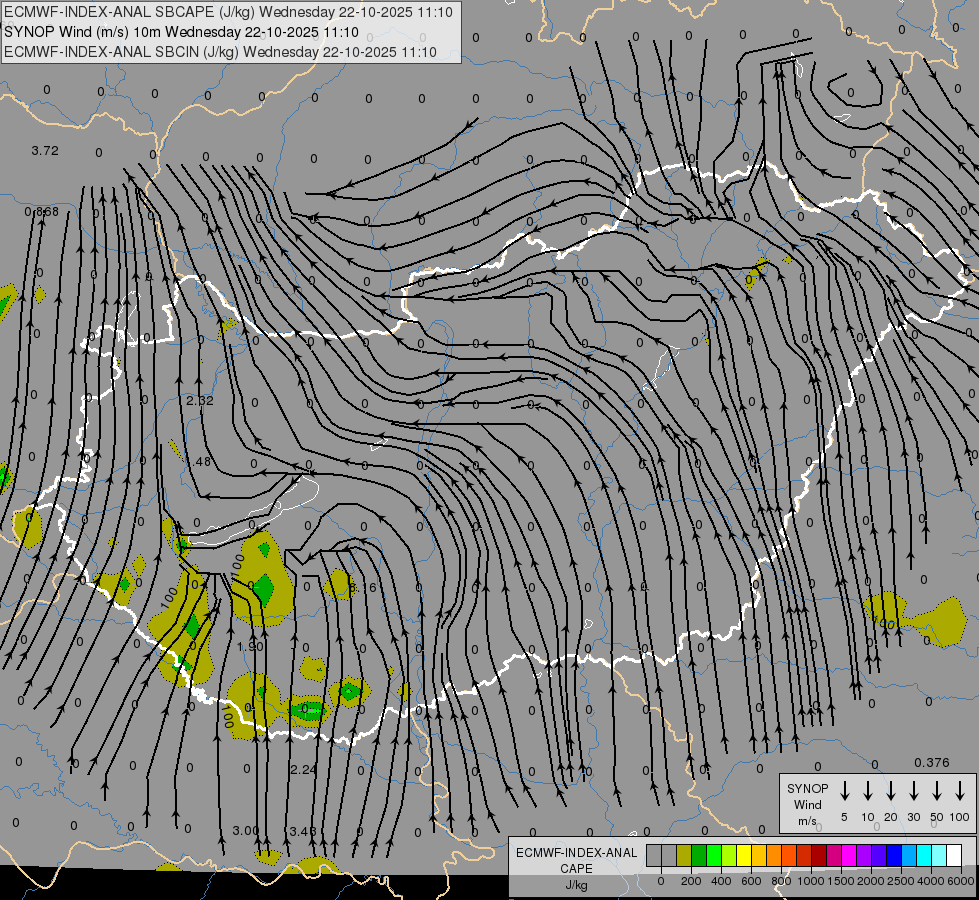Pick the yellow-green 400 CAPE swatch

(x=729, y=855)
